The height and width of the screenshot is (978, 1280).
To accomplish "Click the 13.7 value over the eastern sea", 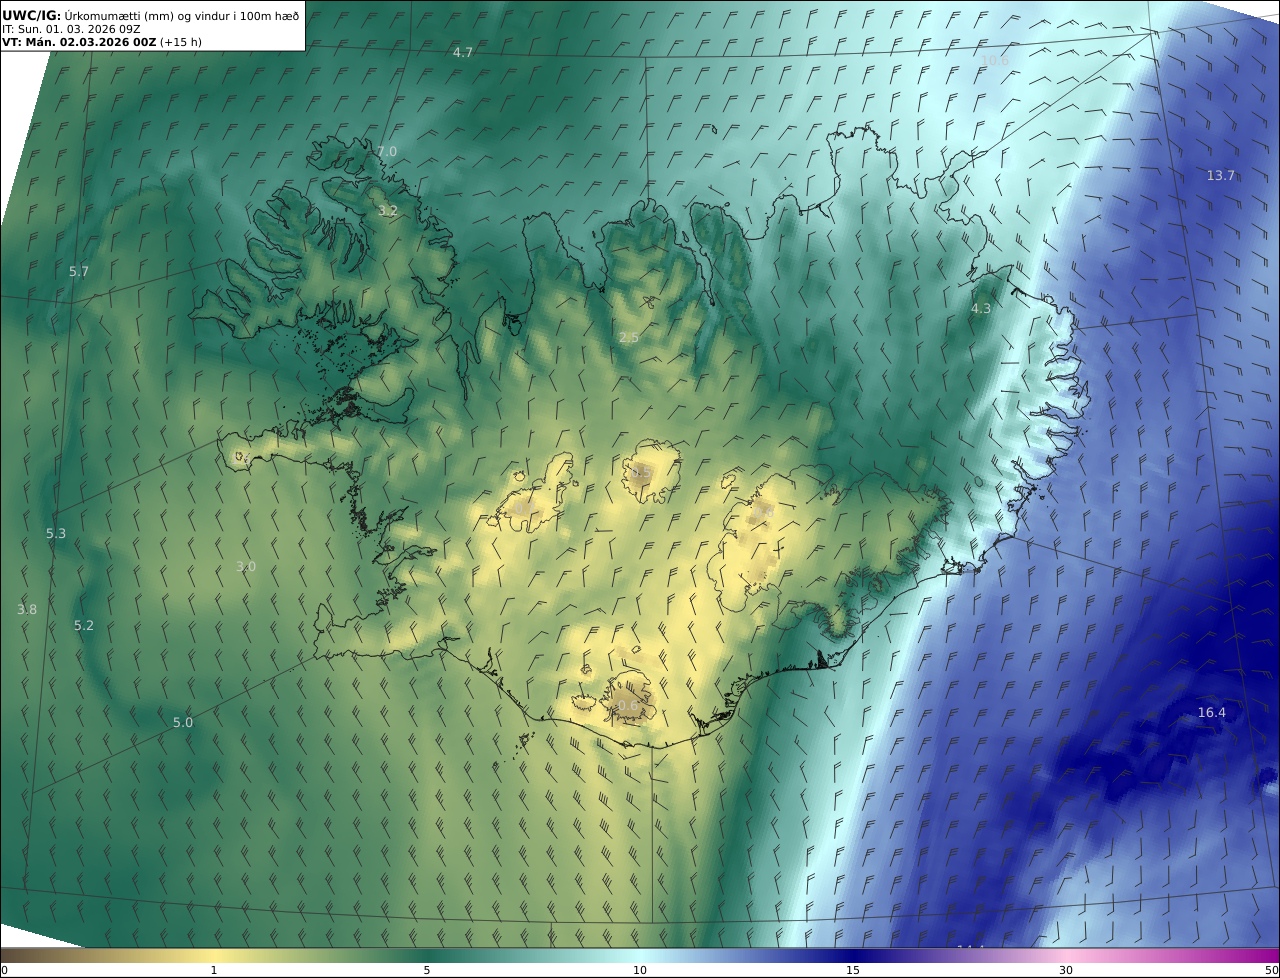I will pyautogui.click(x=1221, y=175).
